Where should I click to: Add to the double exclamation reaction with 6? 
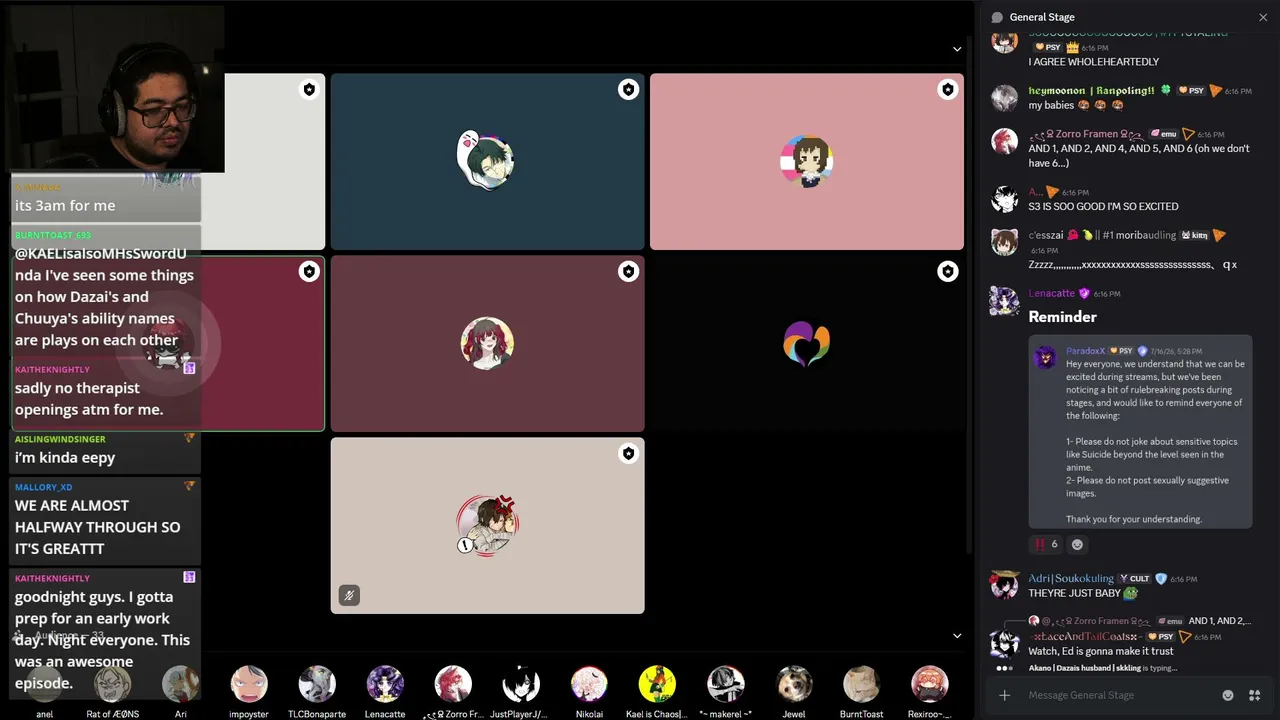click(1046, 544)
